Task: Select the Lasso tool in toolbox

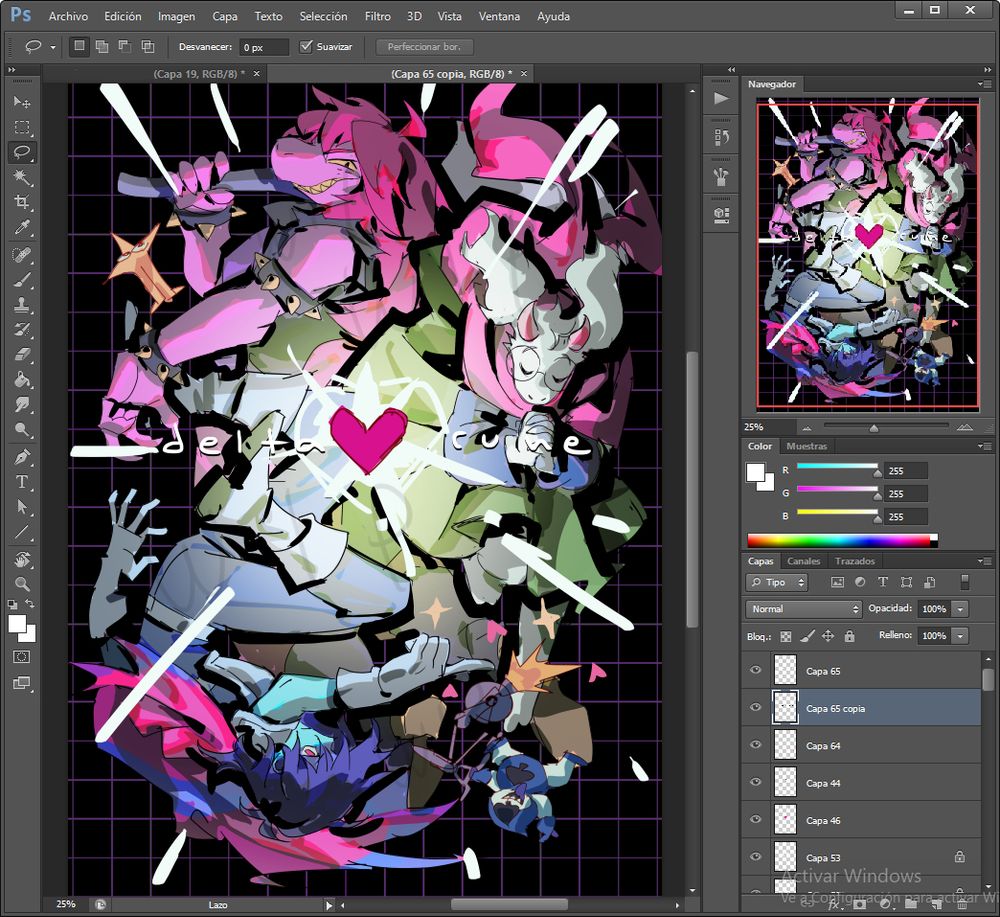Action: point(22,152)
